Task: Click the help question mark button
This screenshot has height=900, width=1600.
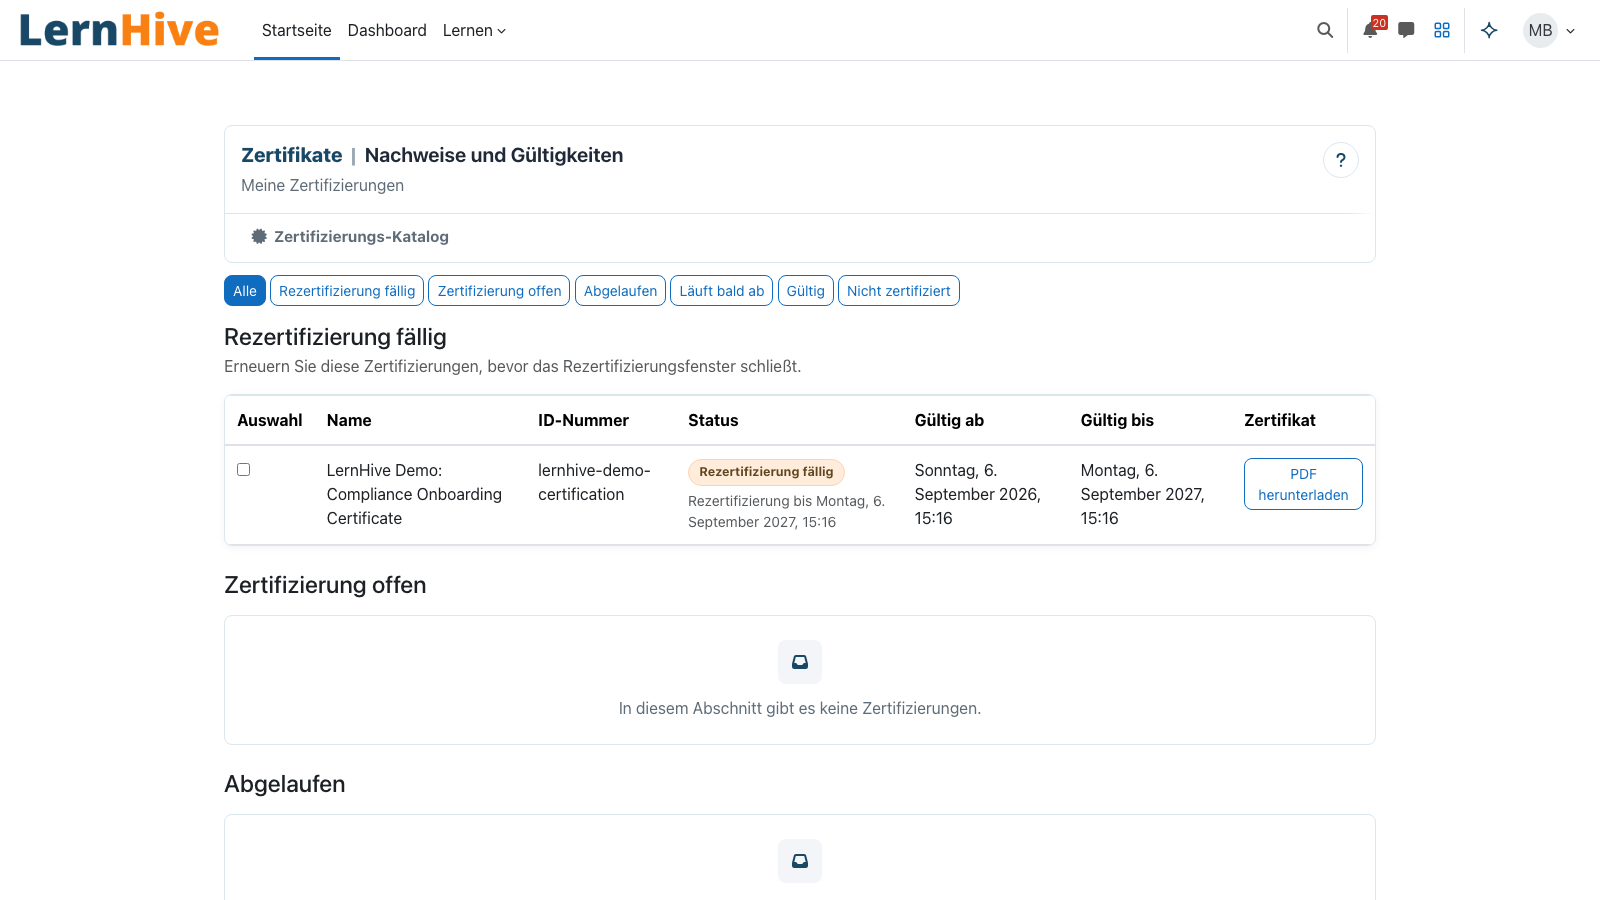Action: (1341, 160)
